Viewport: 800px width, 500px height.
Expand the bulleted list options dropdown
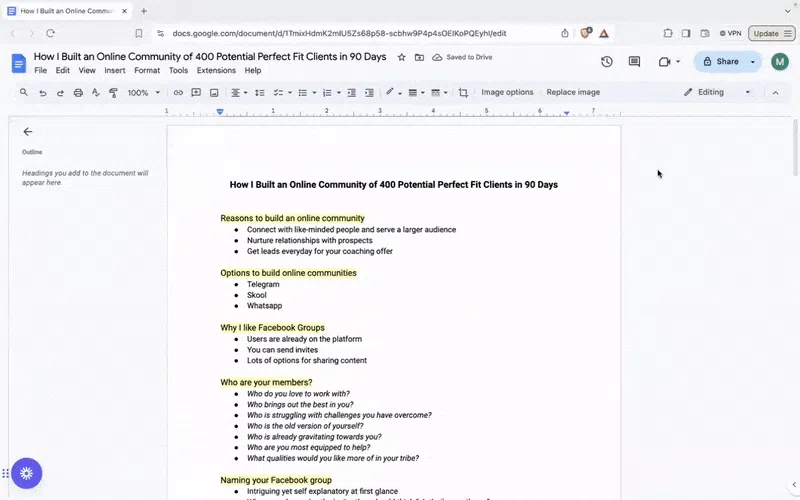(314, 93)
